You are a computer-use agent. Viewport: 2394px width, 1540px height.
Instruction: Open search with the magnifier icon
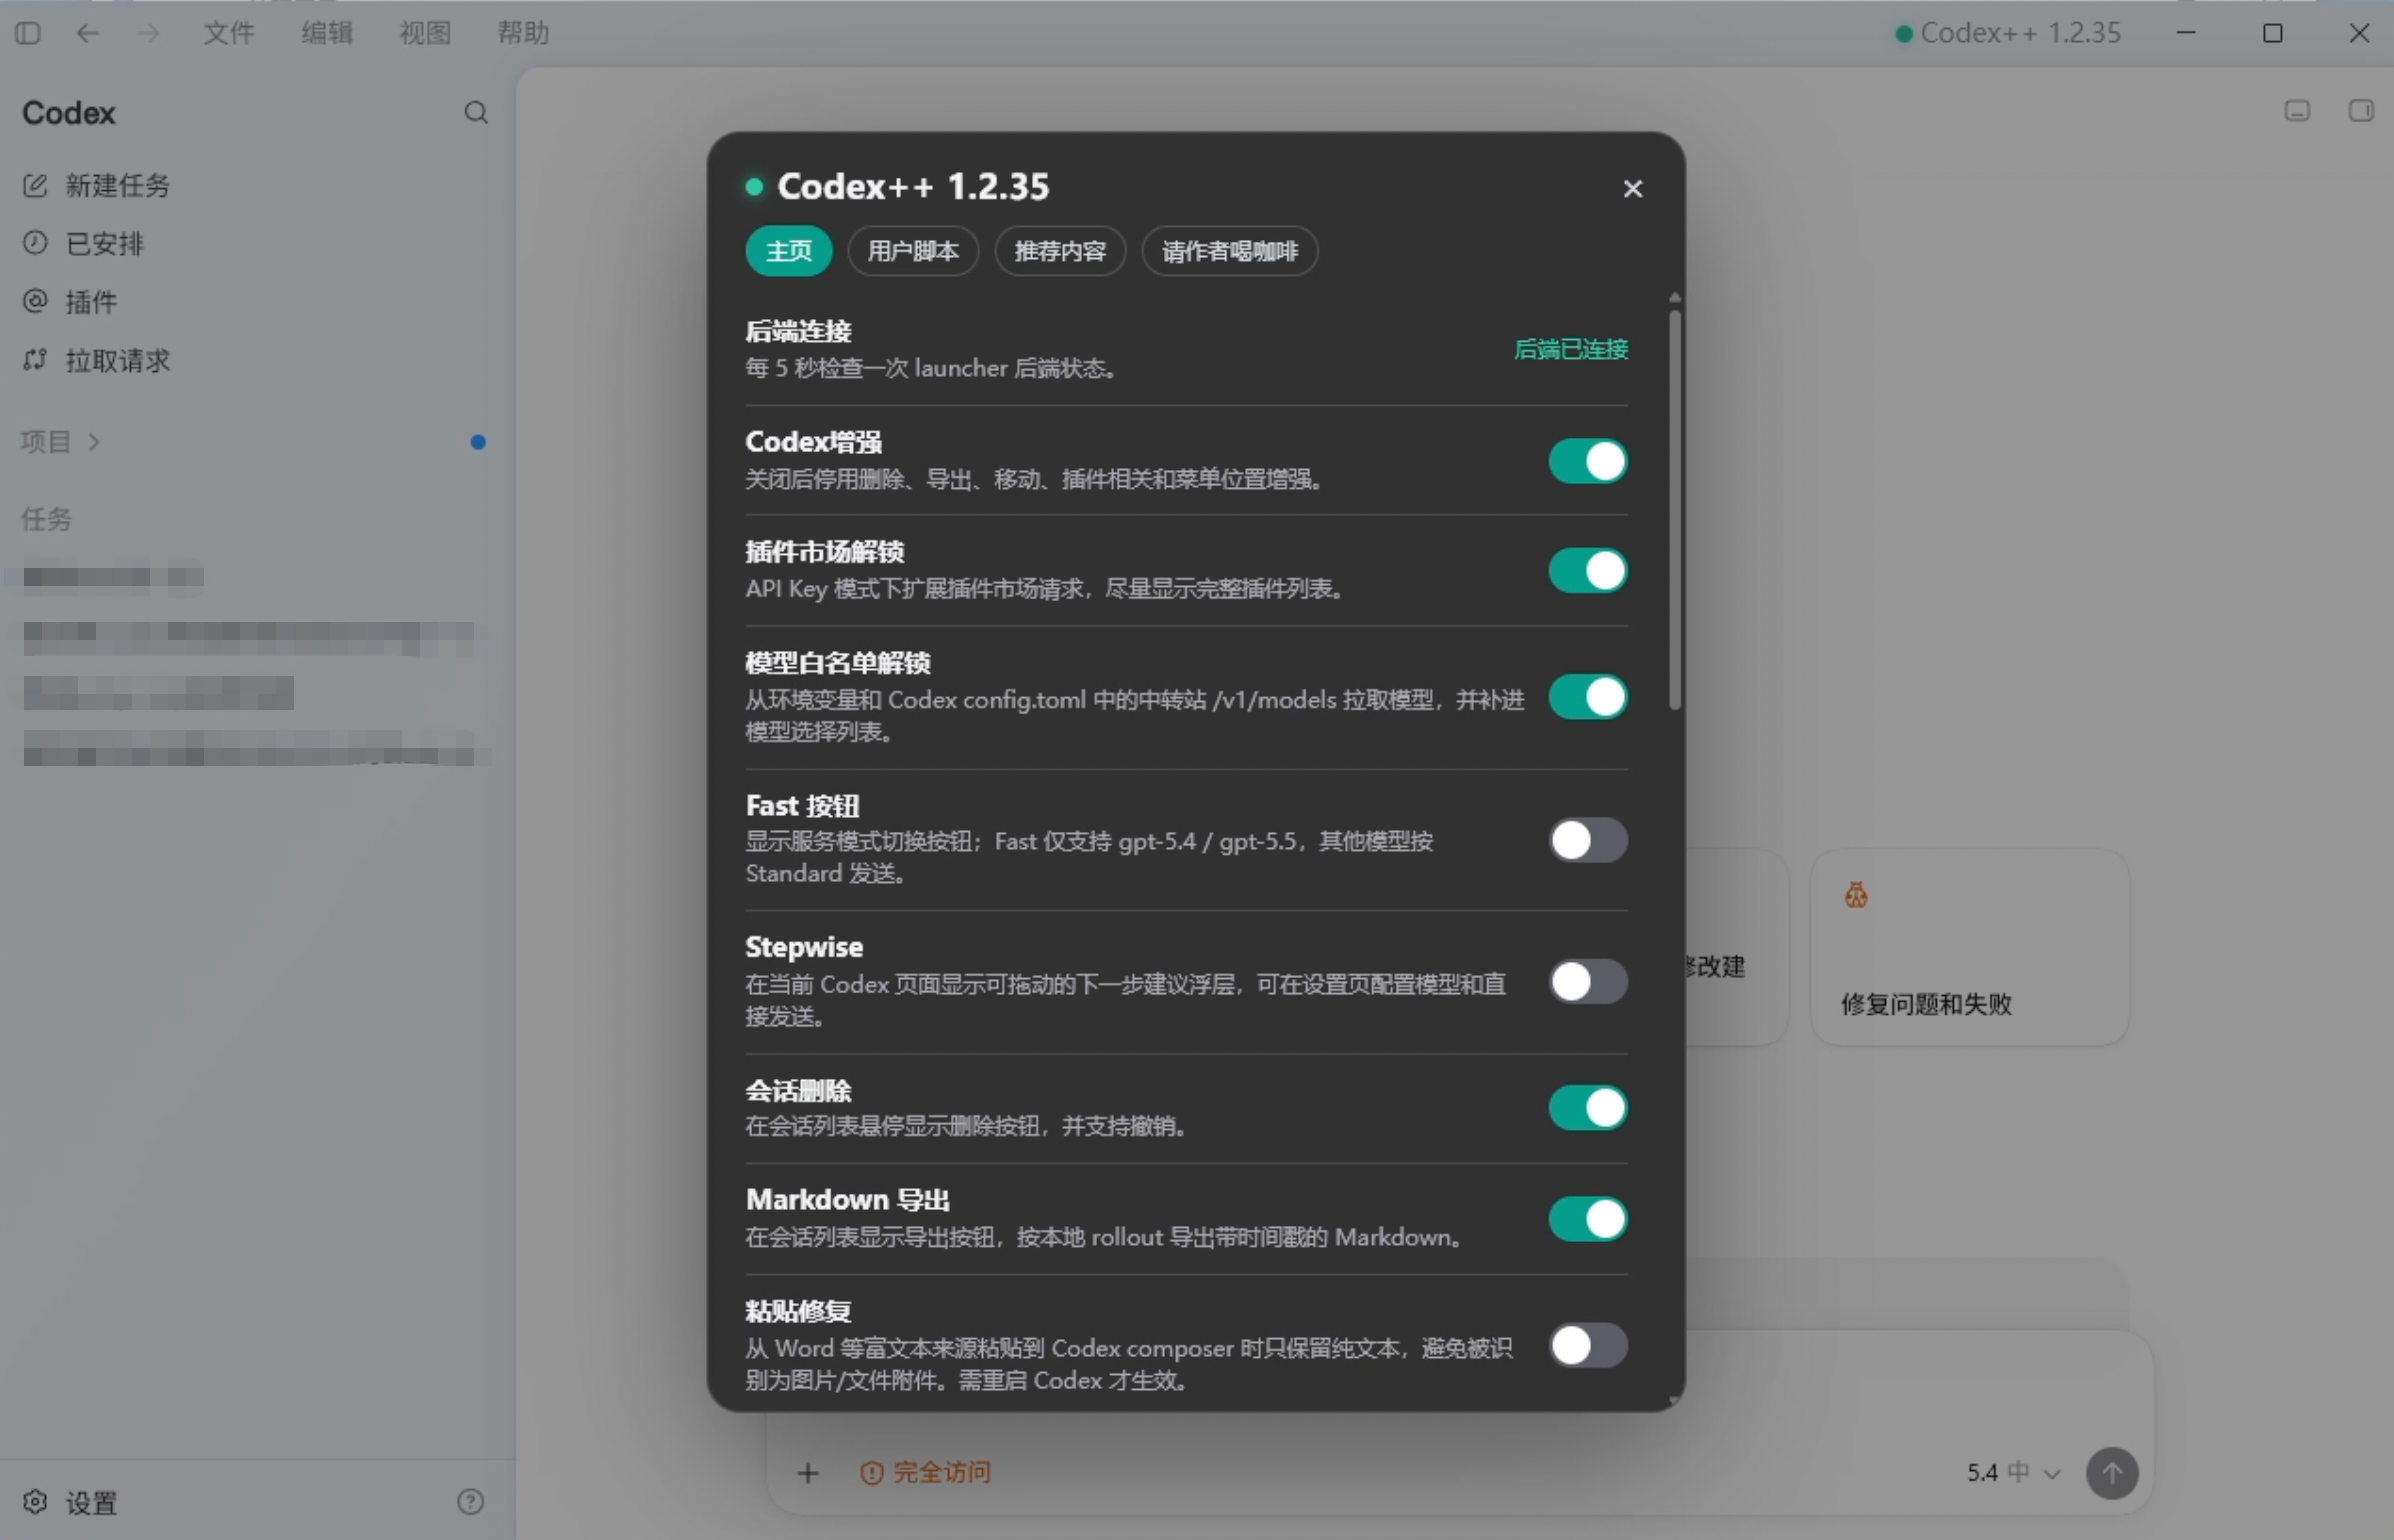[x=476, y=112]
